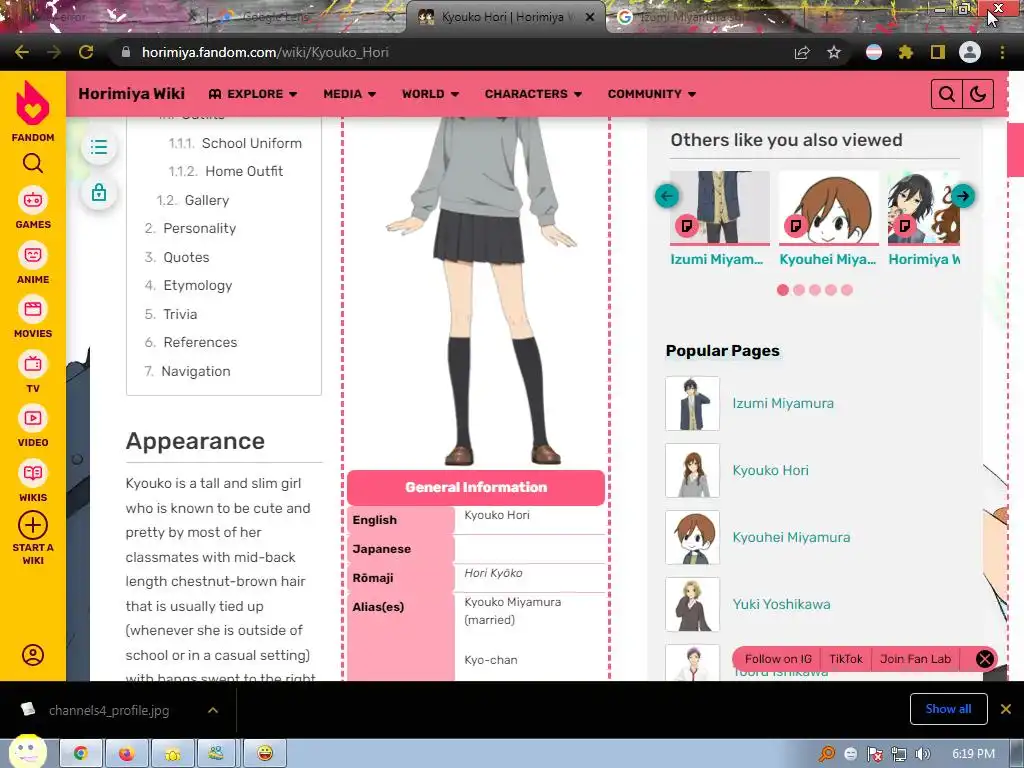The height and width of the screenshot is (768, 1024).
Task: Click the Fandom flame logo
Action: coord(33,103)
